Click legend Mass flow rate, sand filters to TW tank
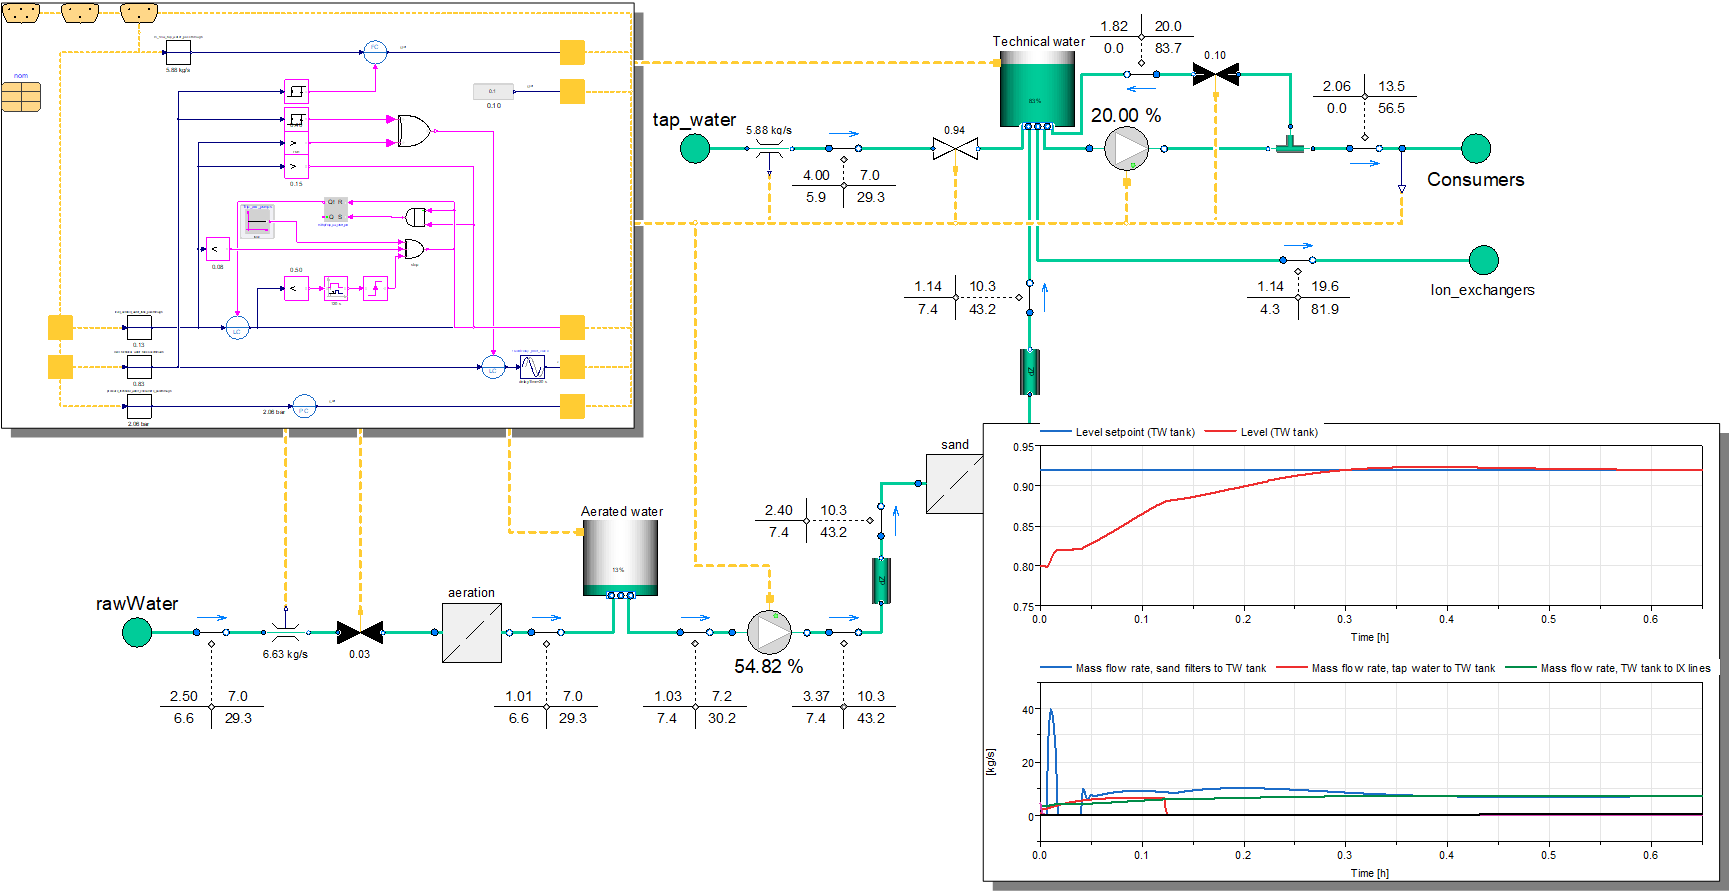 pyautogui.click(x=1153, y=668)
